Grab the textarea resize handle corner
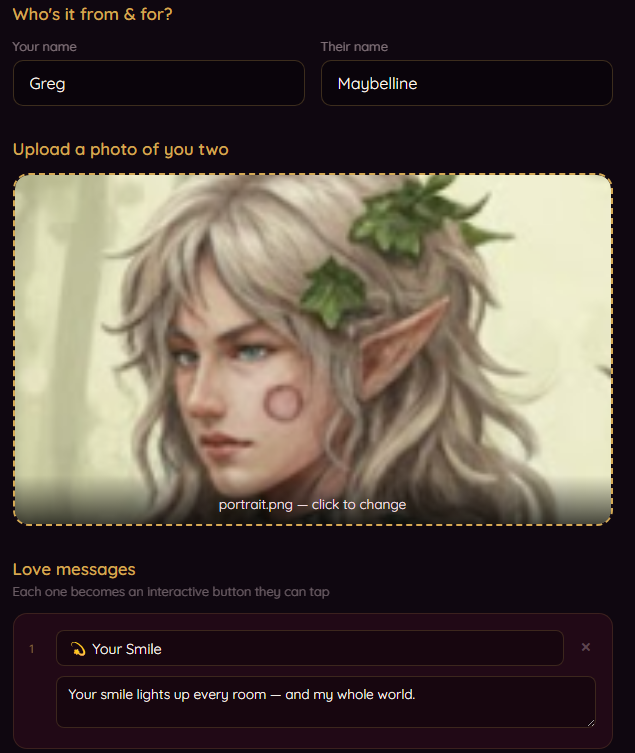635x753 pixels. pos(591,723)
